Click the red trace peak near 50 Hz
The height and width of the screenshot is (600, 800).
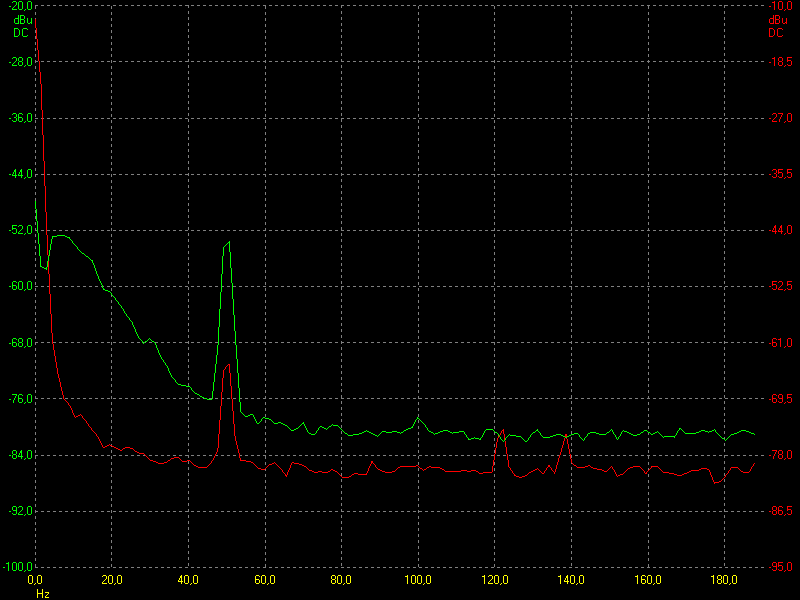click(227, 366)
